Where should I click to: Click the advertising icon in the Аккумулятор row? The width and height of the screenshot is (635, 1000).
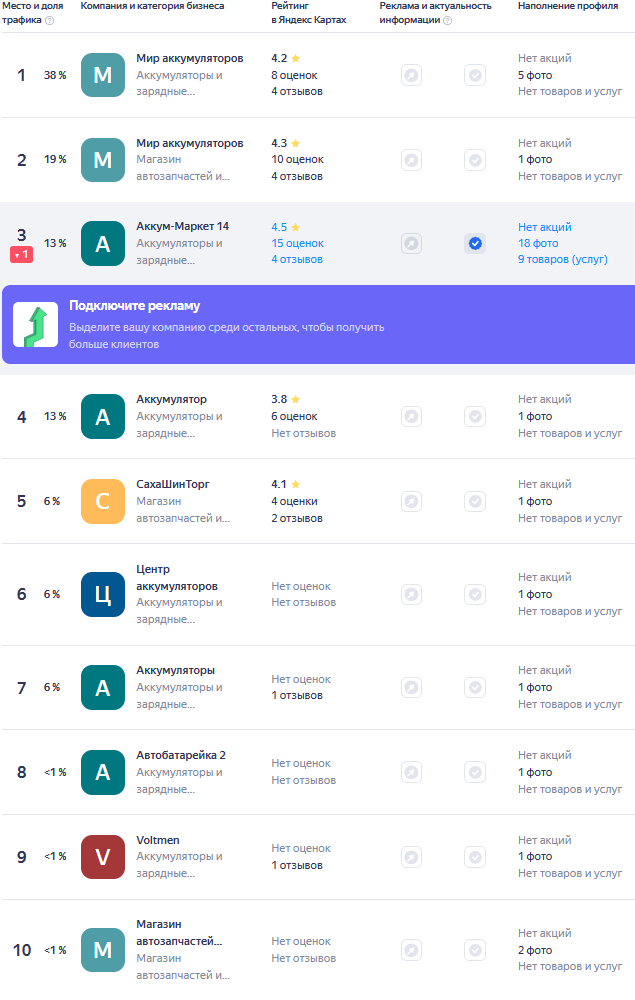coord(412,416)
